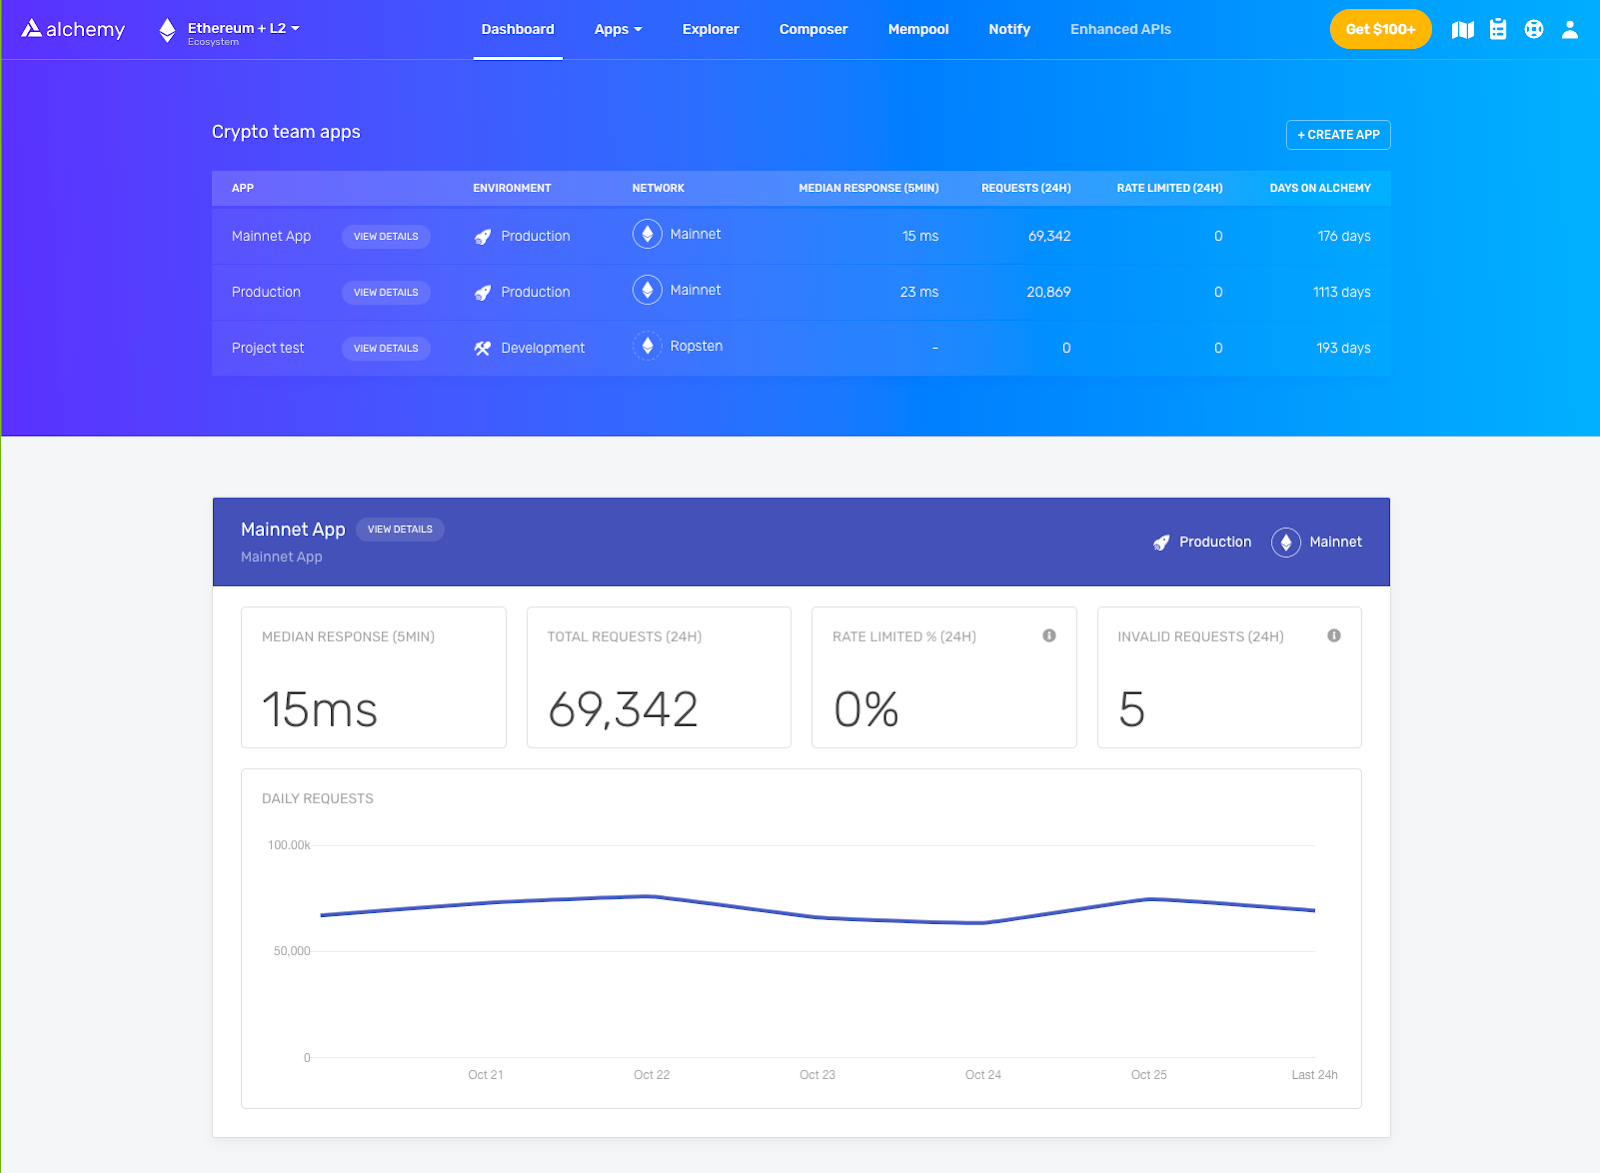The height and width of the screenshot is (1173, 1600).
Task: Click View Details in Mainnet App card header
Action: coord(400,529)
